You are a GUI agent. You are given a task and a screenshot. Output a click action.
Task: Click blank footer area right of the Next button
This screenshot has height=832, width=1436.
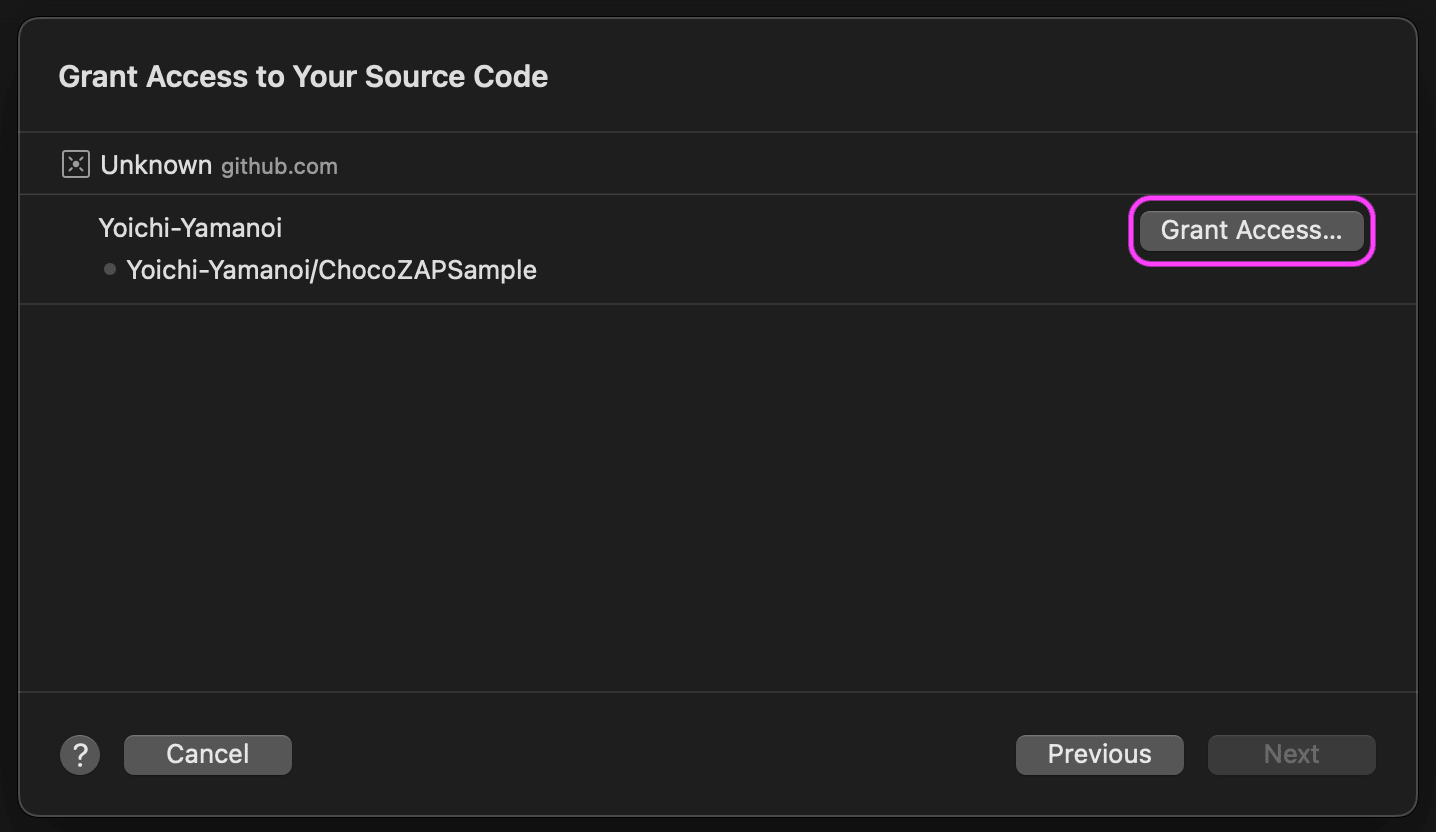(1396, 754)
